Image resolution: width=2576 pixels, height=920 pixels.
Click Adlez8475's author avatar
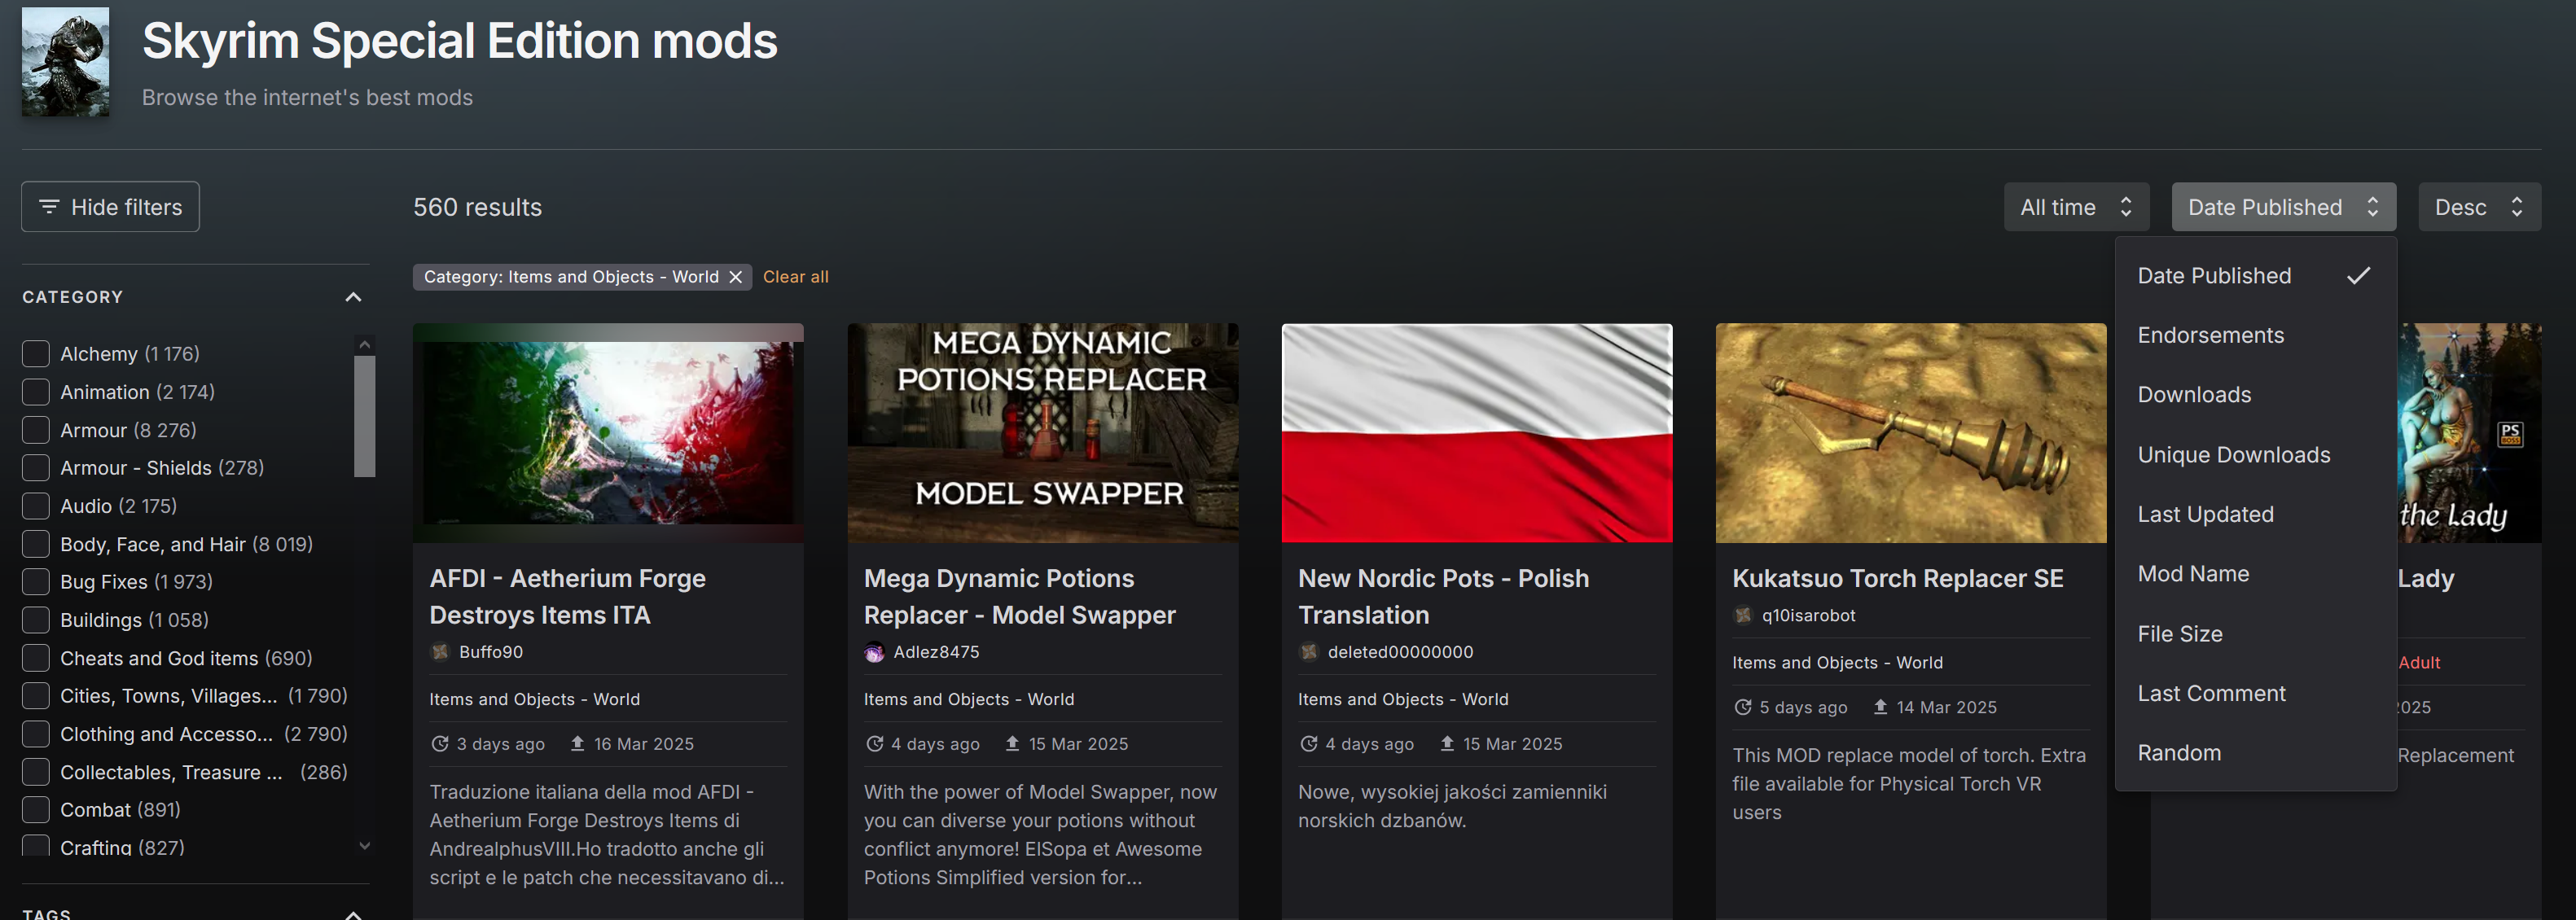click(x=874, y=652)
